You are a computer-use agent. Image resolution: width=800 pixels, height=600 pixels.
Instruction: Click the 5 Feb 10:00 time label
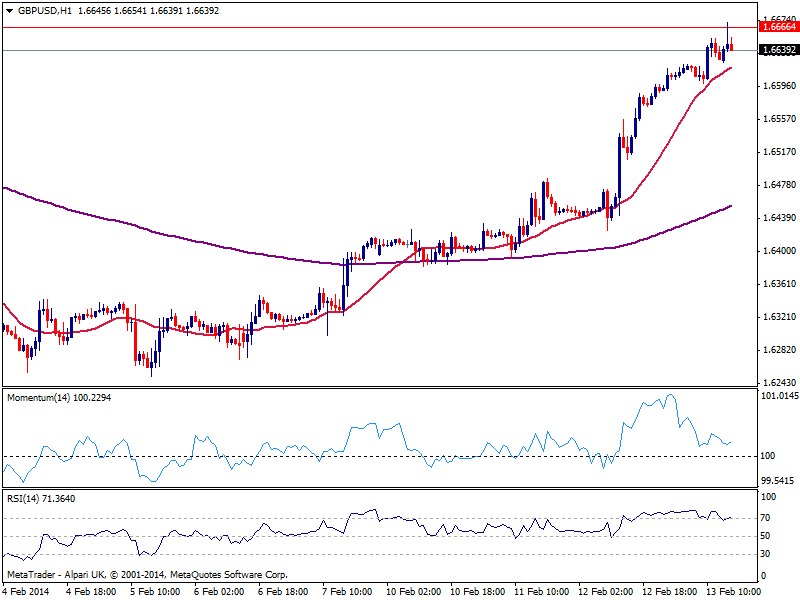click(x=155, y=591)
